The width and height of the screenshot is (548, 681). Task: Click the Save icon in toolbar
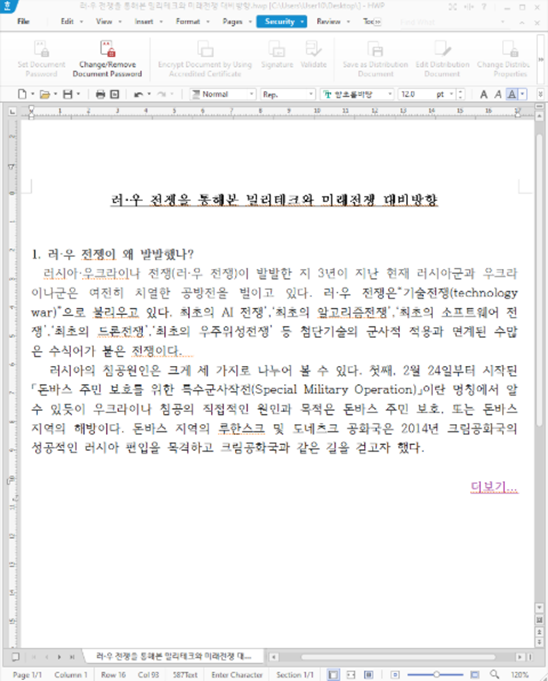[x=68, y=94]
